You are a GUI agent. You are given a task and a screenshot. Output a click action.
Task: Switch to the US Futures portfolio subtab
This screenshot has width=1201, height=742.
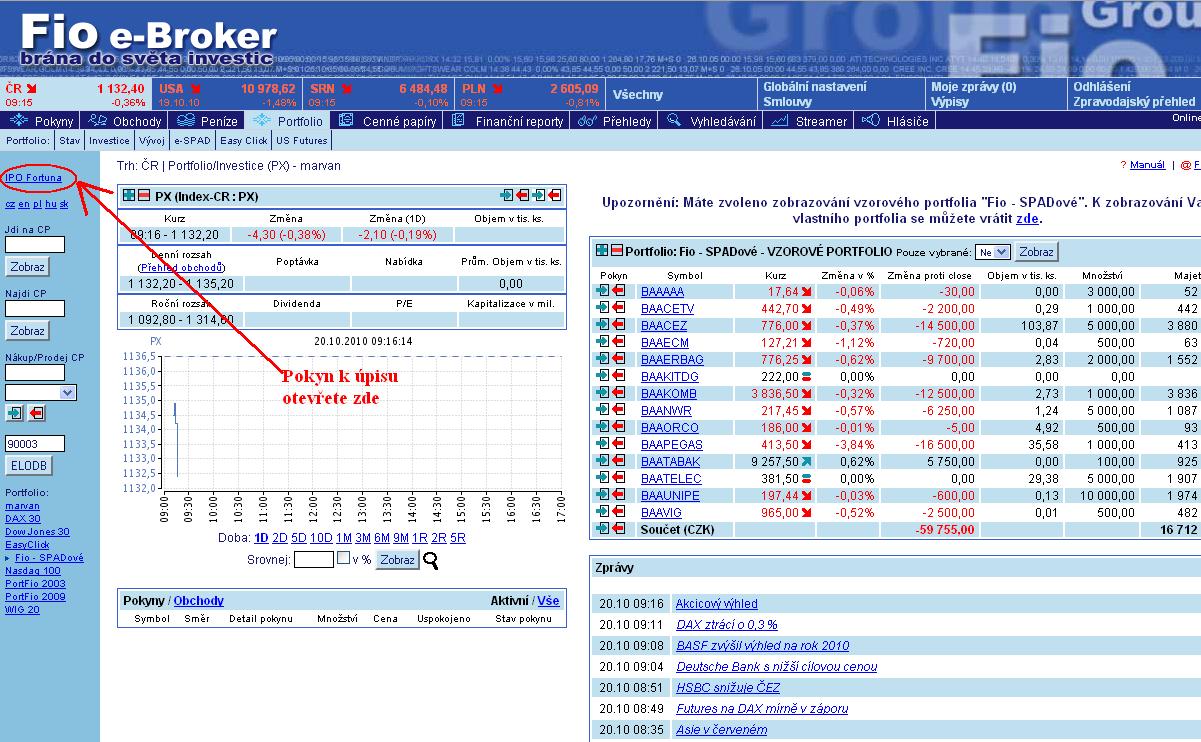point(302,141)
